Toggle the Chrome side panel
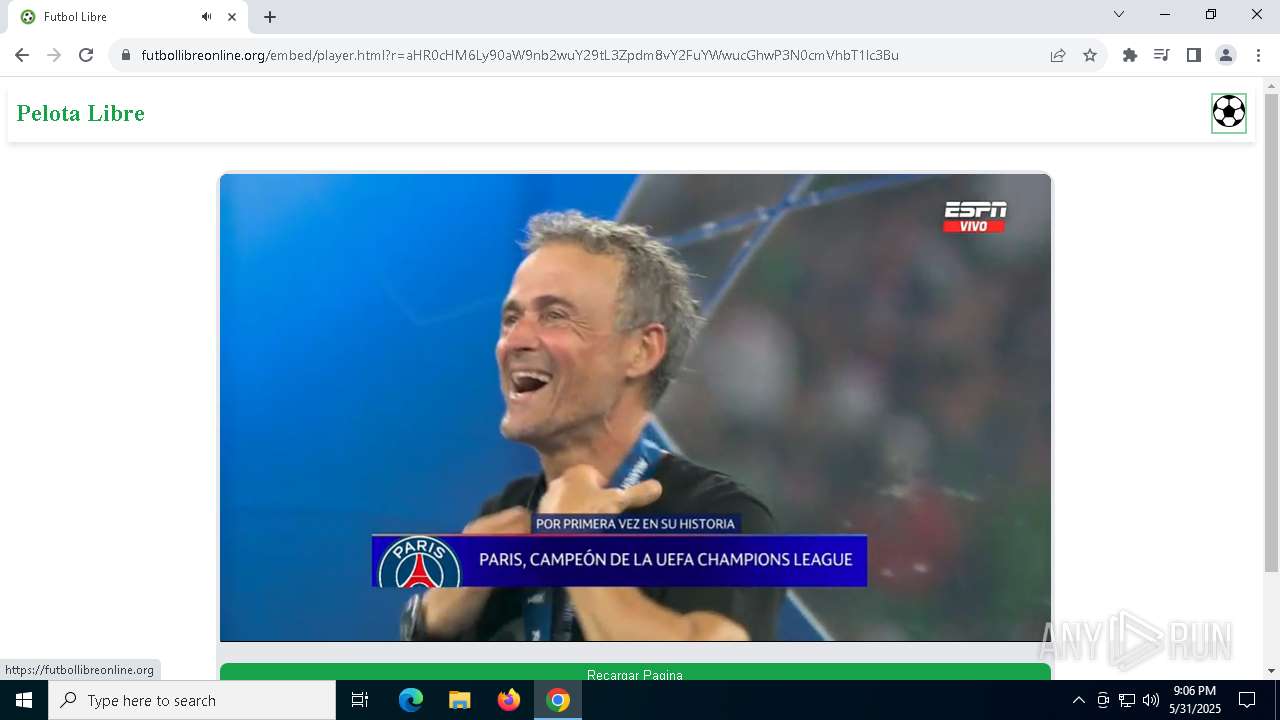 1193,56
